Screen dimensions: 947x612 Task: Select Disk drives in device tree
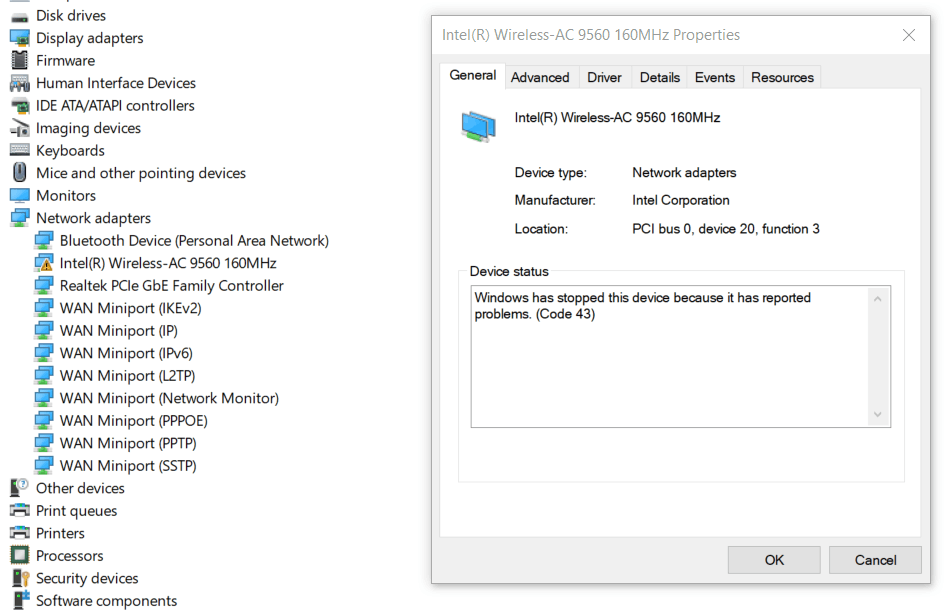71,16
